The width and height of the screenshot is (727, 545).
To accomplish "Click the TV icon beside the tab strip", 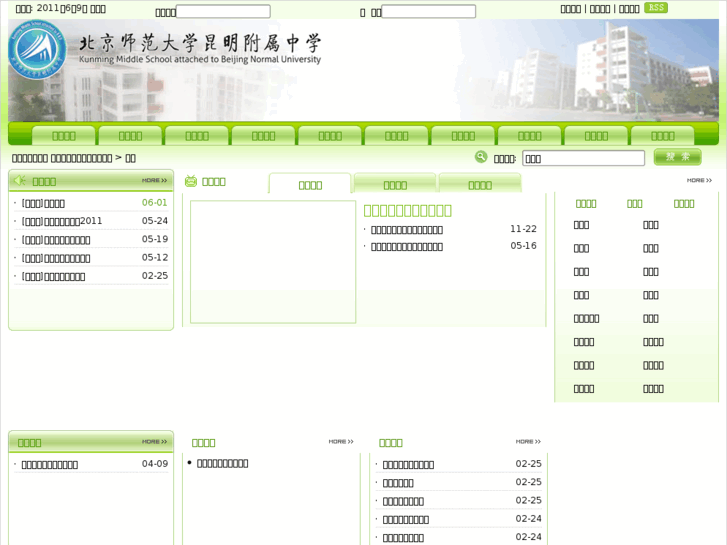I will tap(191, 181).
